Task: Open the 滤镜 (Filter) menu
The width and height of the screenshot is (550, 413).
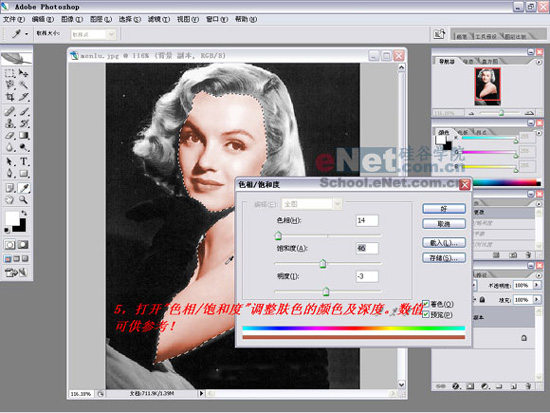Action: 159,19
